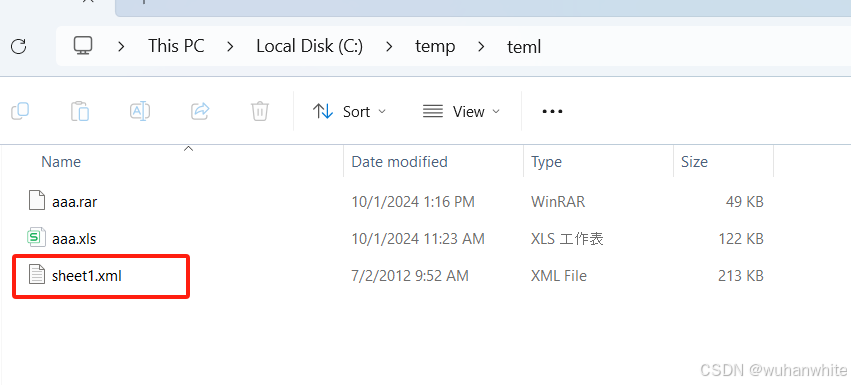This screenshot has width=851, height=385.
Task: Navigate to This PC in breadcrumb
Action: pos(176,46)
